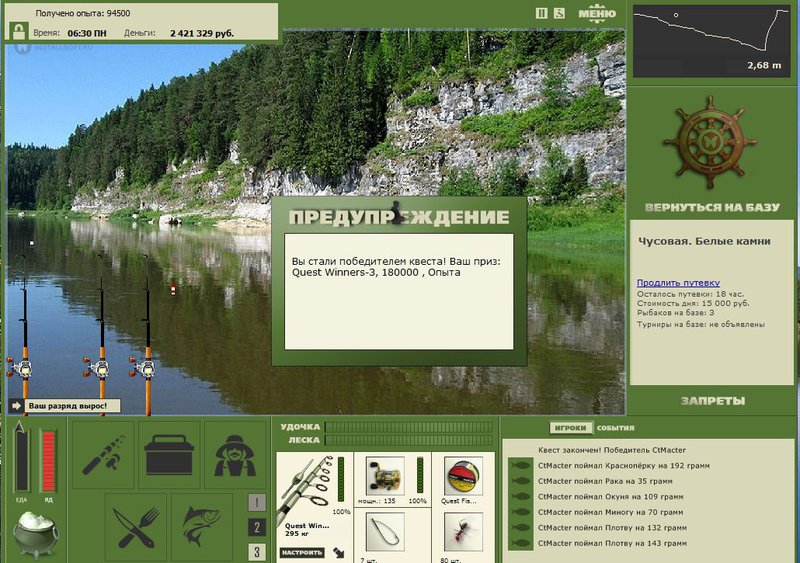The height and width of the screenshot is (563, 800).
Task: Open the caught fish icon
Action: (202, 527)
